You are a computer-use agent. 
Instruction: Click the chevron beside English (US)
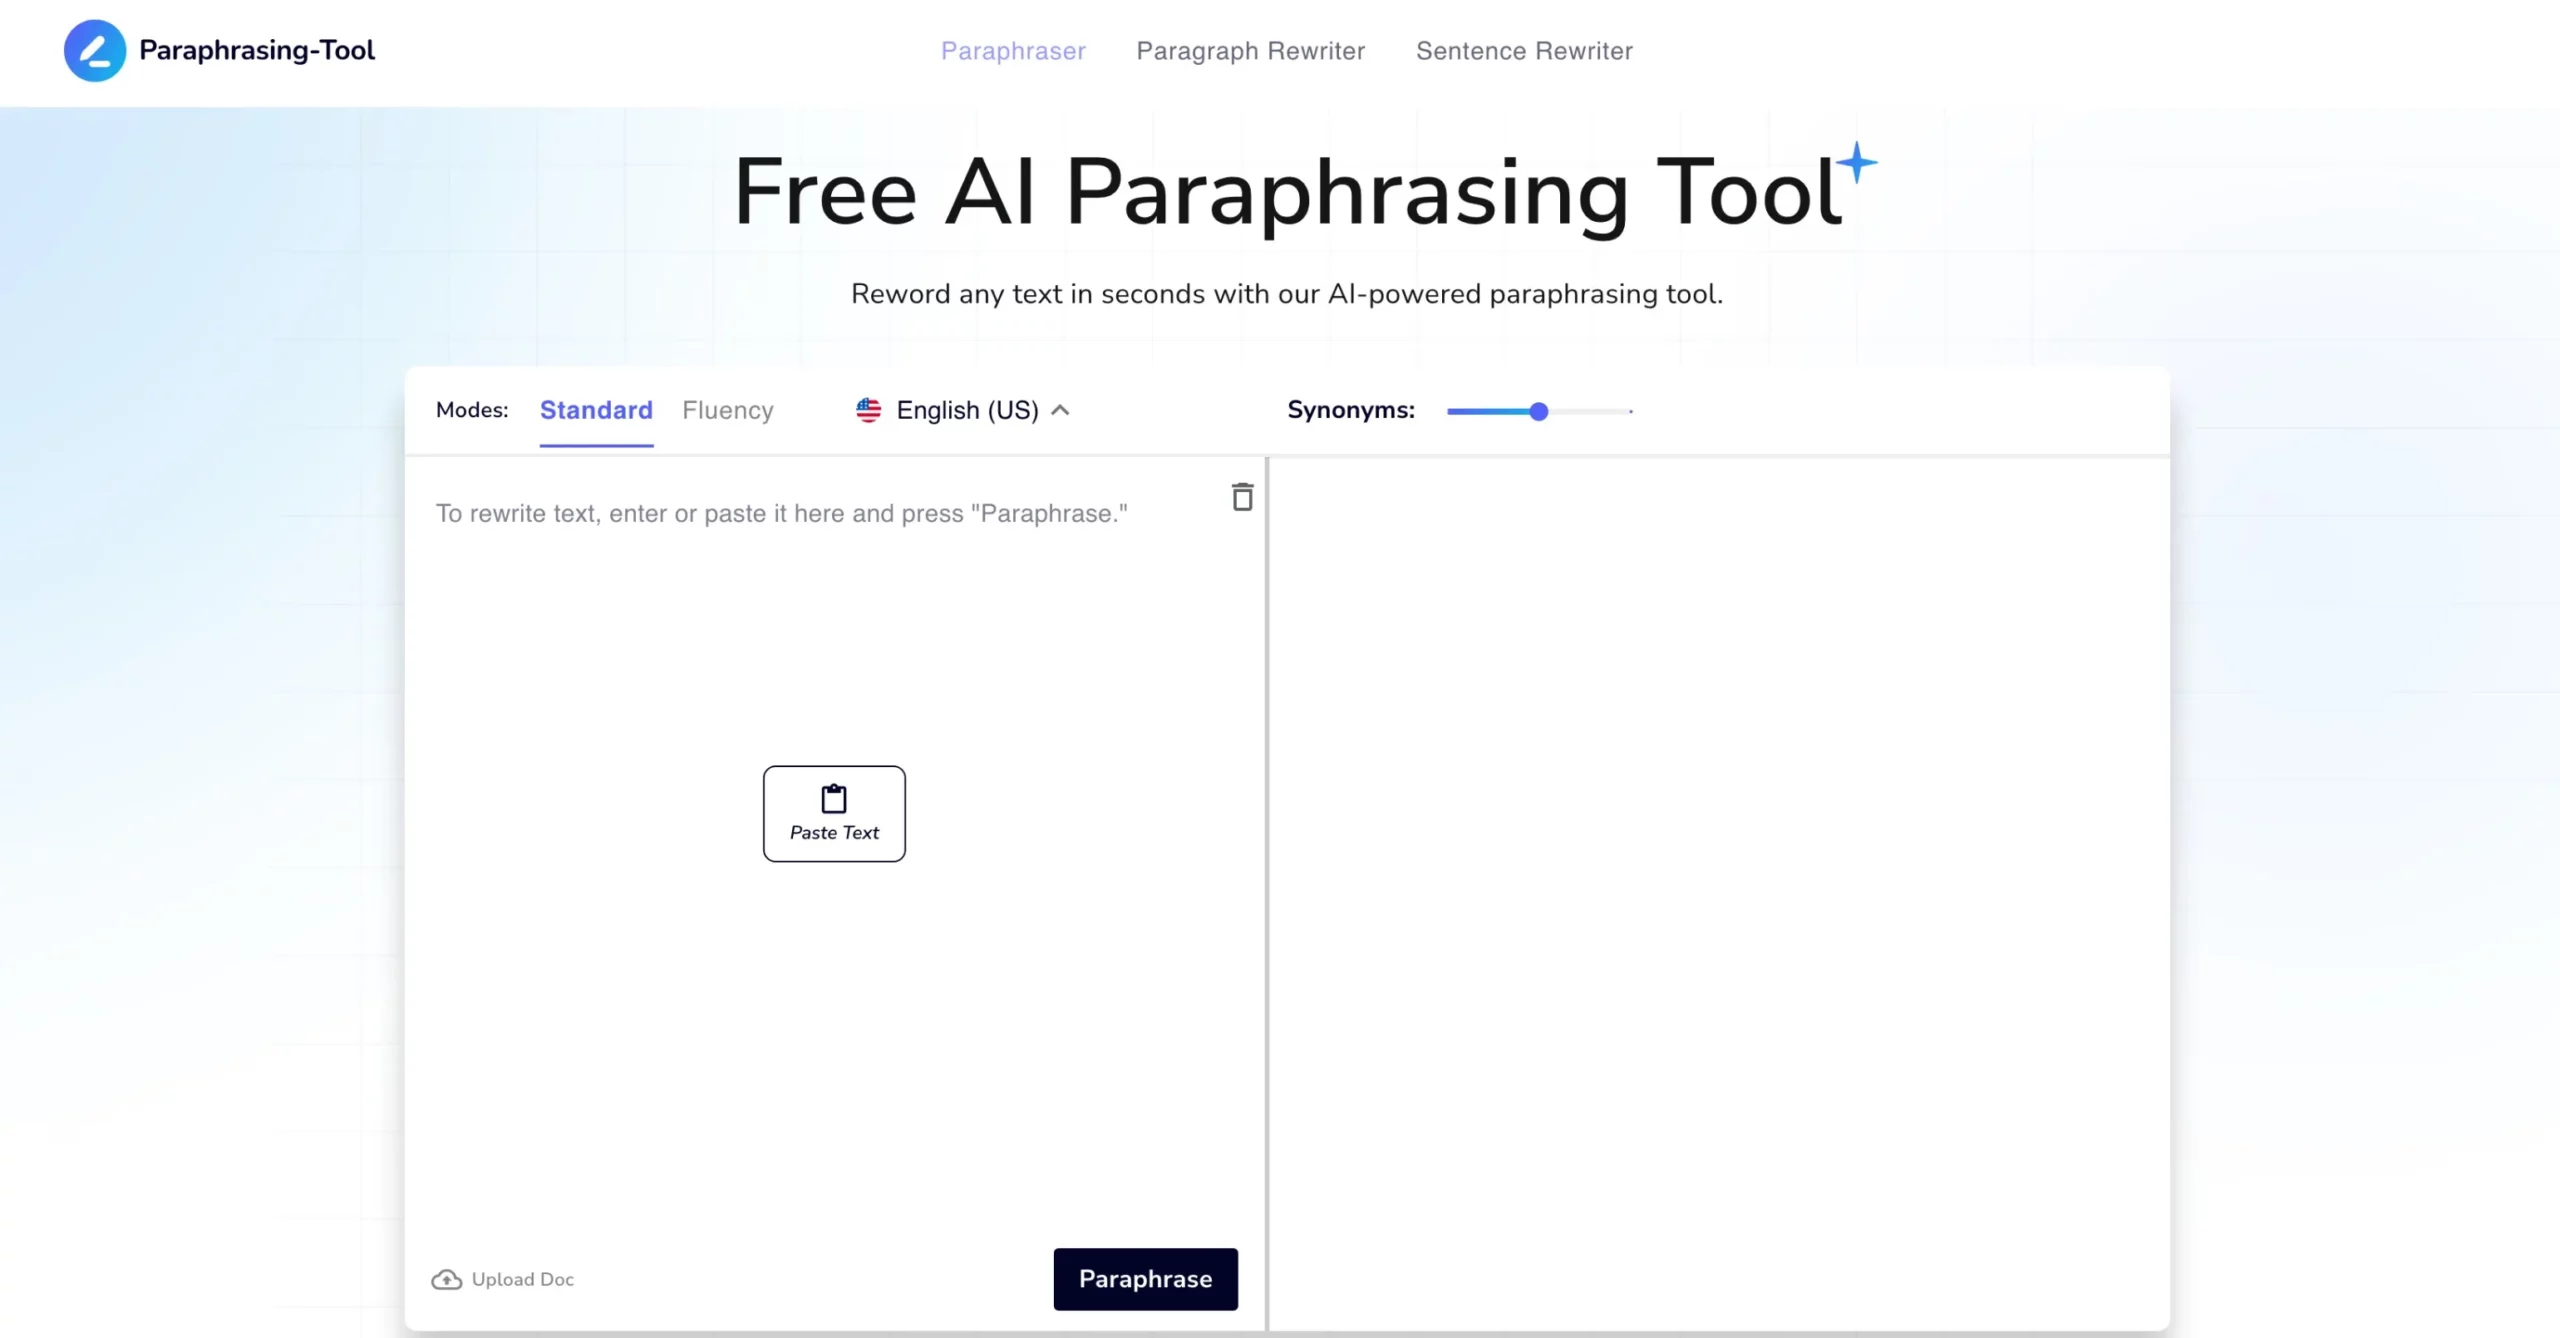click(x=1060, y=410)
